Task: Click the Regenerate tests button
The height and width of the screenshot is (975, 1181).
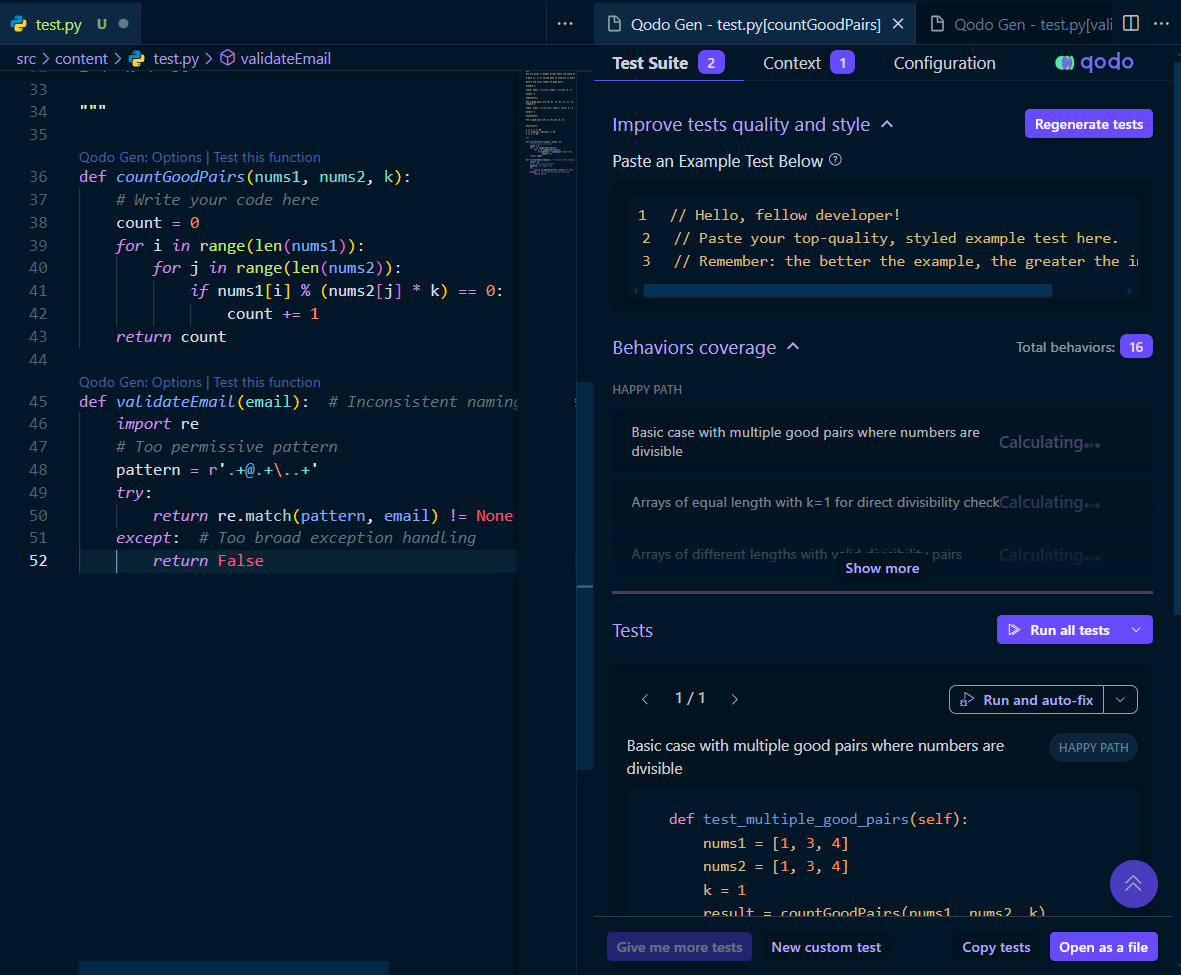Action: point(1088,124)
